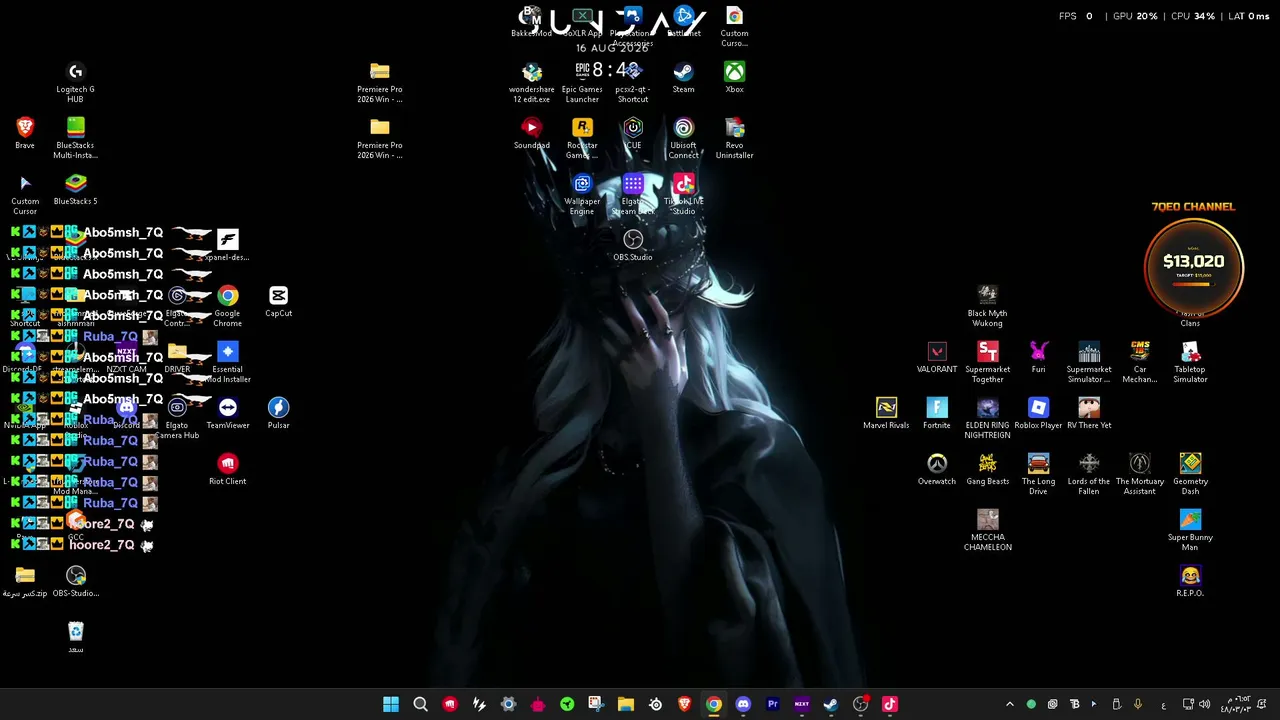Launch OBS Studio from the desktop icon
This screenshot has height=720, width=1280.
pyautogui.click(x=633, y=245)
